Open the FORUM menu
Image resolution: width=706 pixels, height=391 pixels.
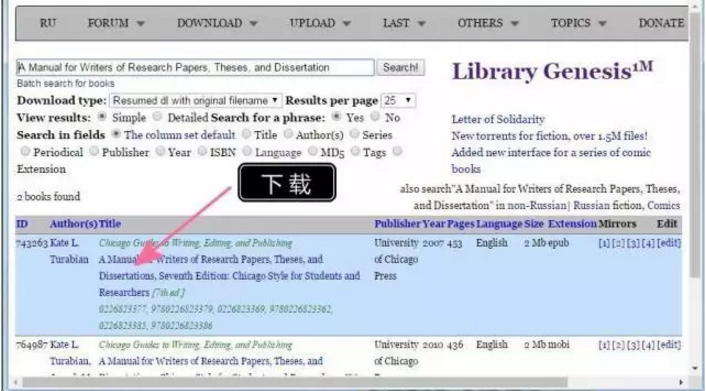click(116, 23)
